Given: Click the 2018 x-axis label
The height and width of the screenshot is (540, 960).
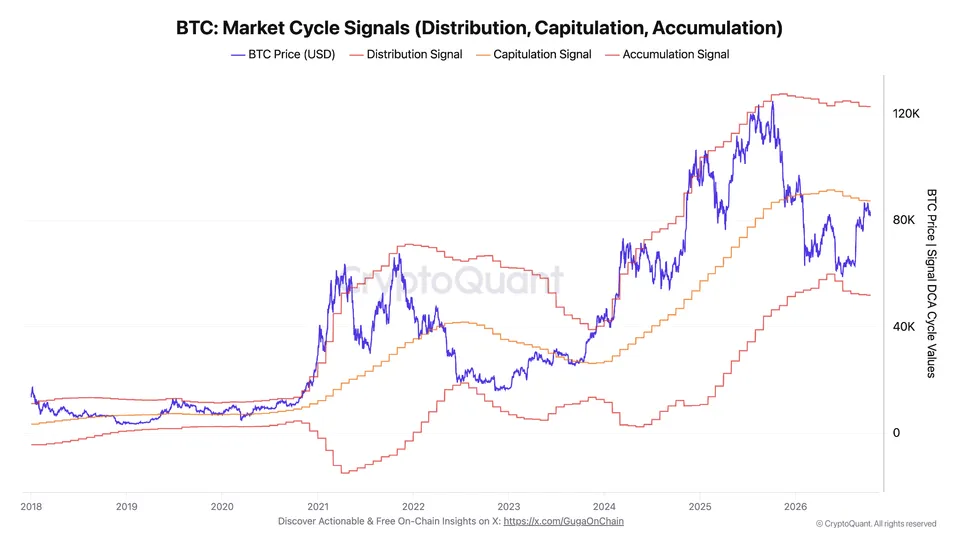Looking at the screenshot, I should [x=31, y=507].
